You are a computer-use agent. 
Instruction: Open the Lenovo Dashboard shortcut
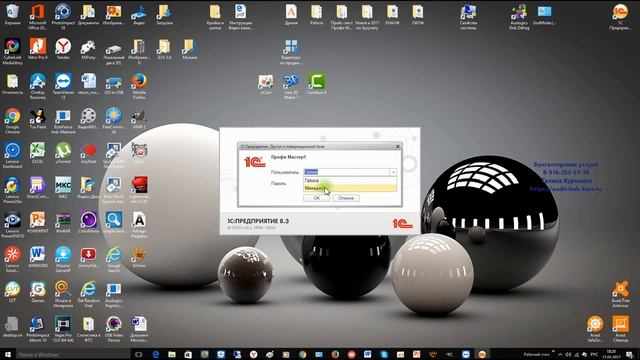pyautogui.click(x=12, y=156)
